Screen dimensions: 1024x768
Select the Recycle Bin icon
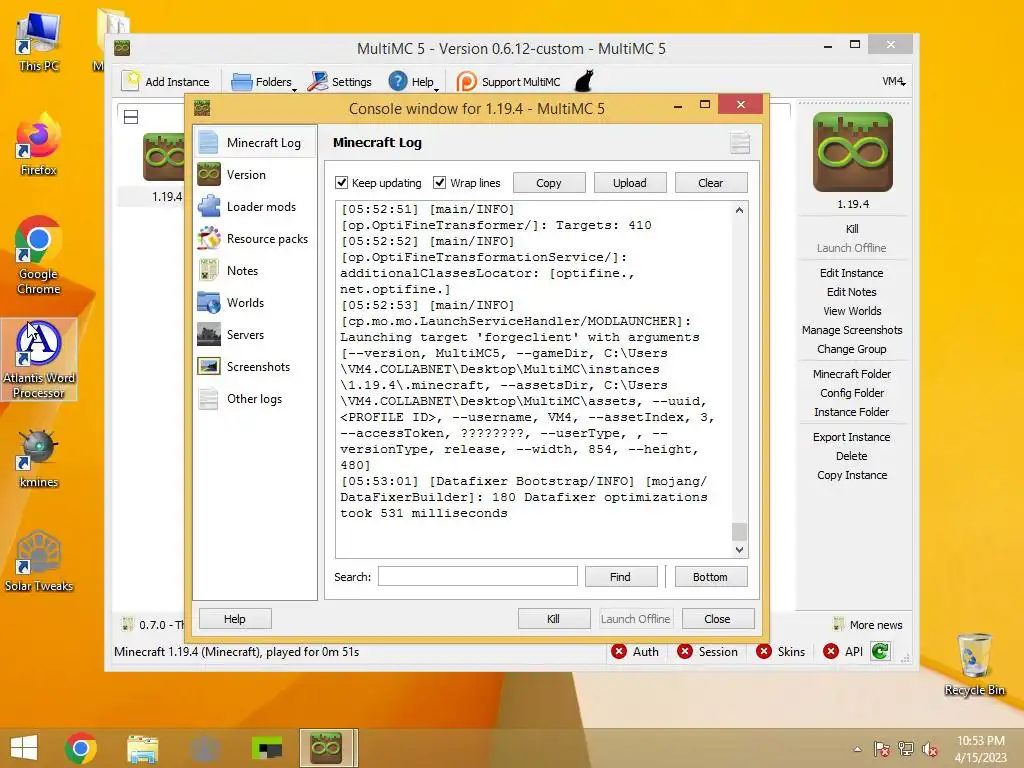pyautogui.click(x=974, y=665)
